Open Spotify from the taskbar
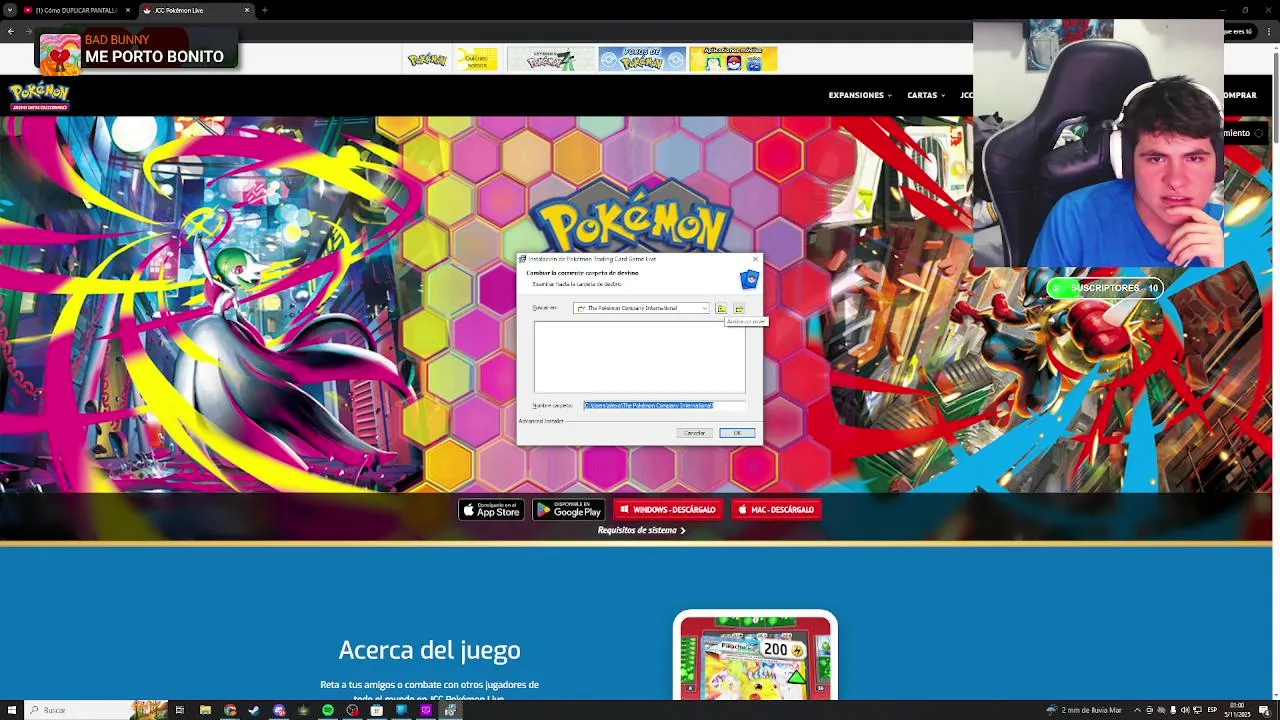Viewport: 1280px width, 720px height. tap(328, 710)
